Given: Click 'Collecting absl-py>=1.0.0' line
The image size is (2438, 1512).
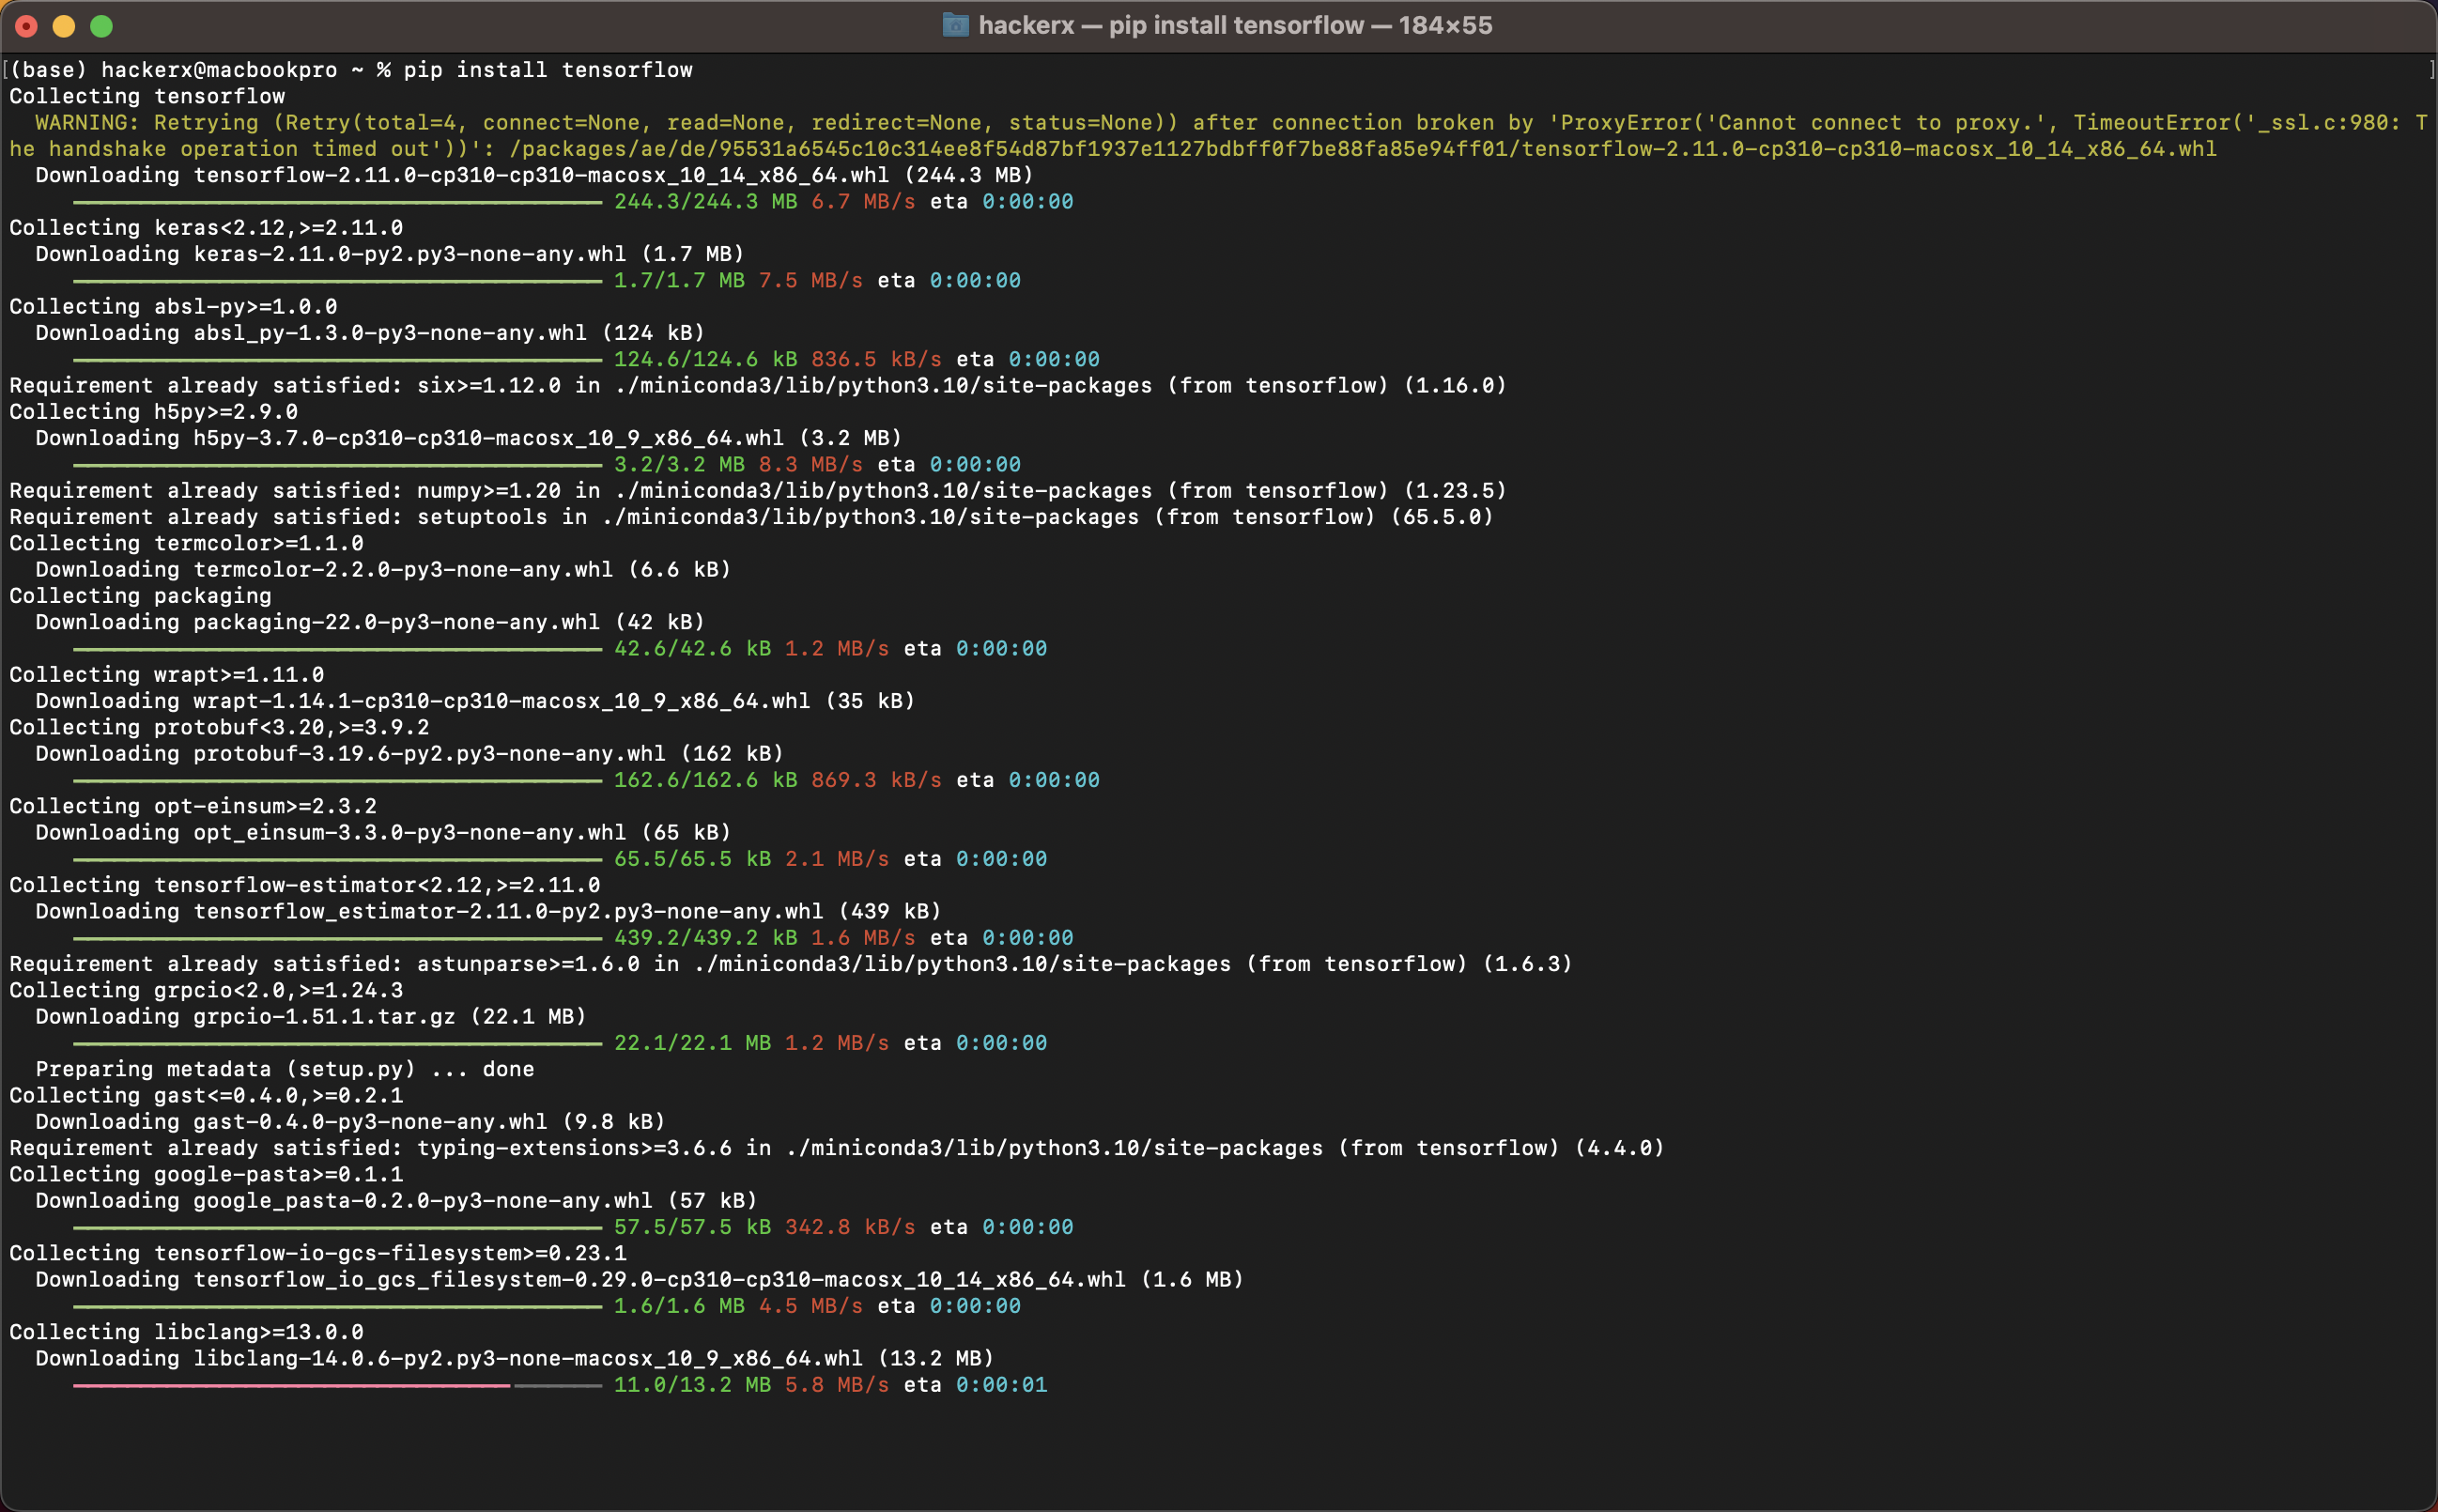Looking at the screenshot, I should (173, 306).
